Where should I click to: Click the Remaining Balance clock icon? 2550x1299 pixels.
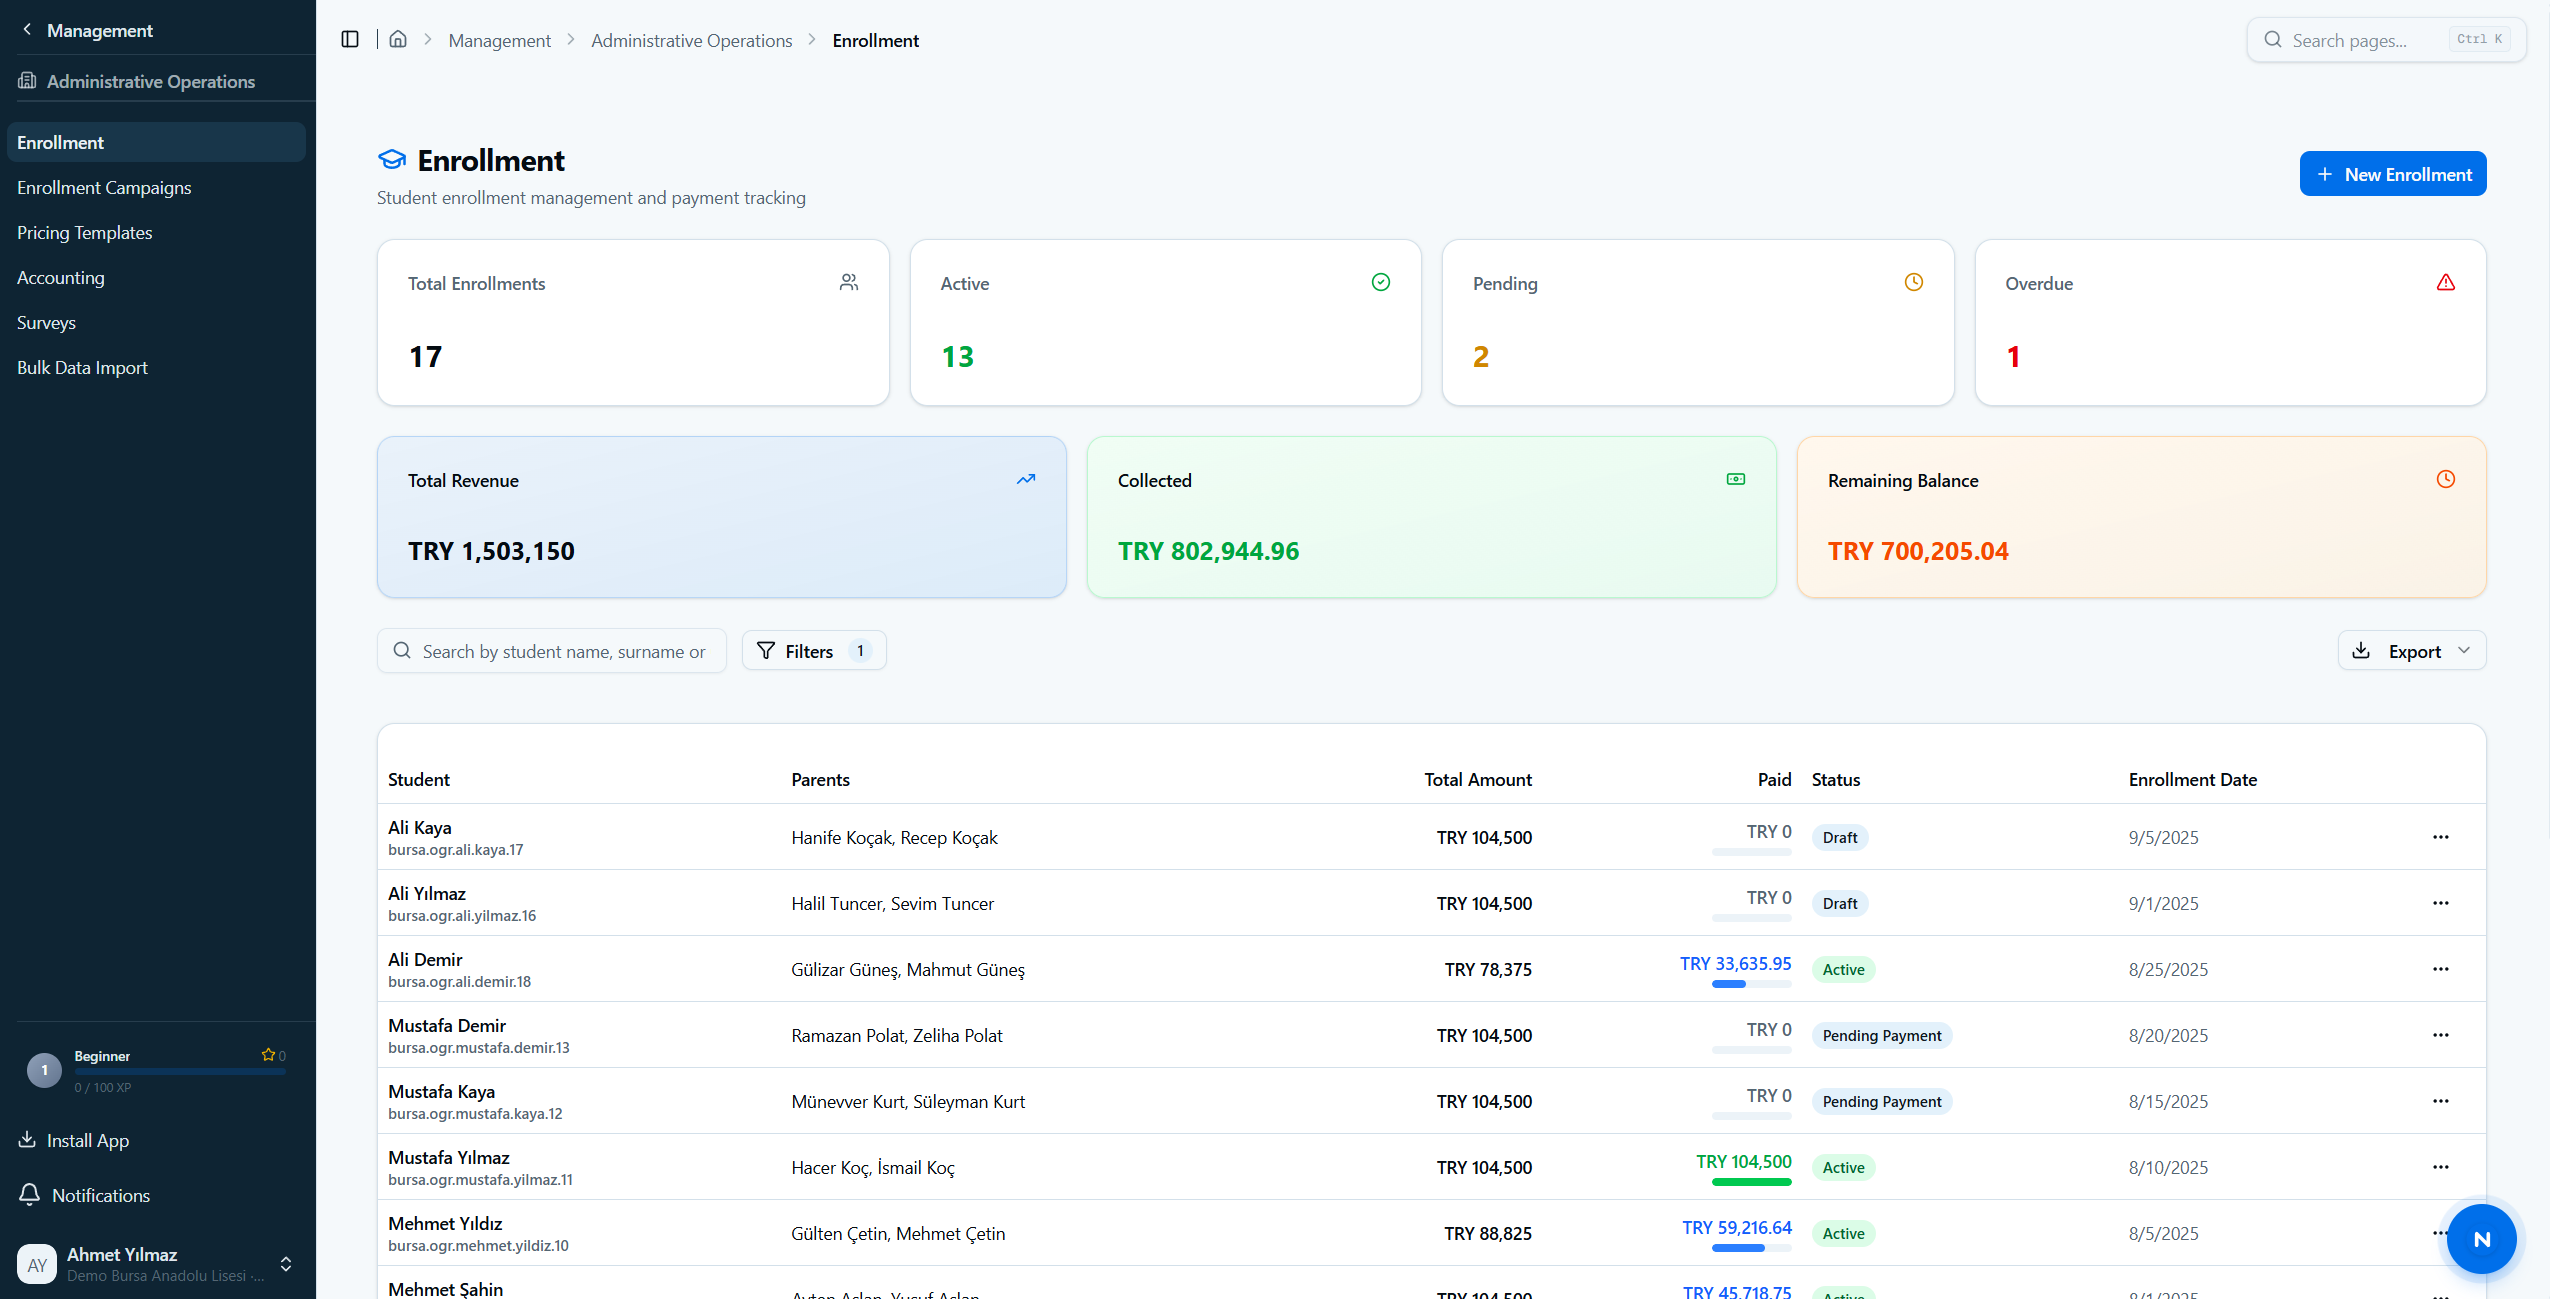coord(2446,480)
